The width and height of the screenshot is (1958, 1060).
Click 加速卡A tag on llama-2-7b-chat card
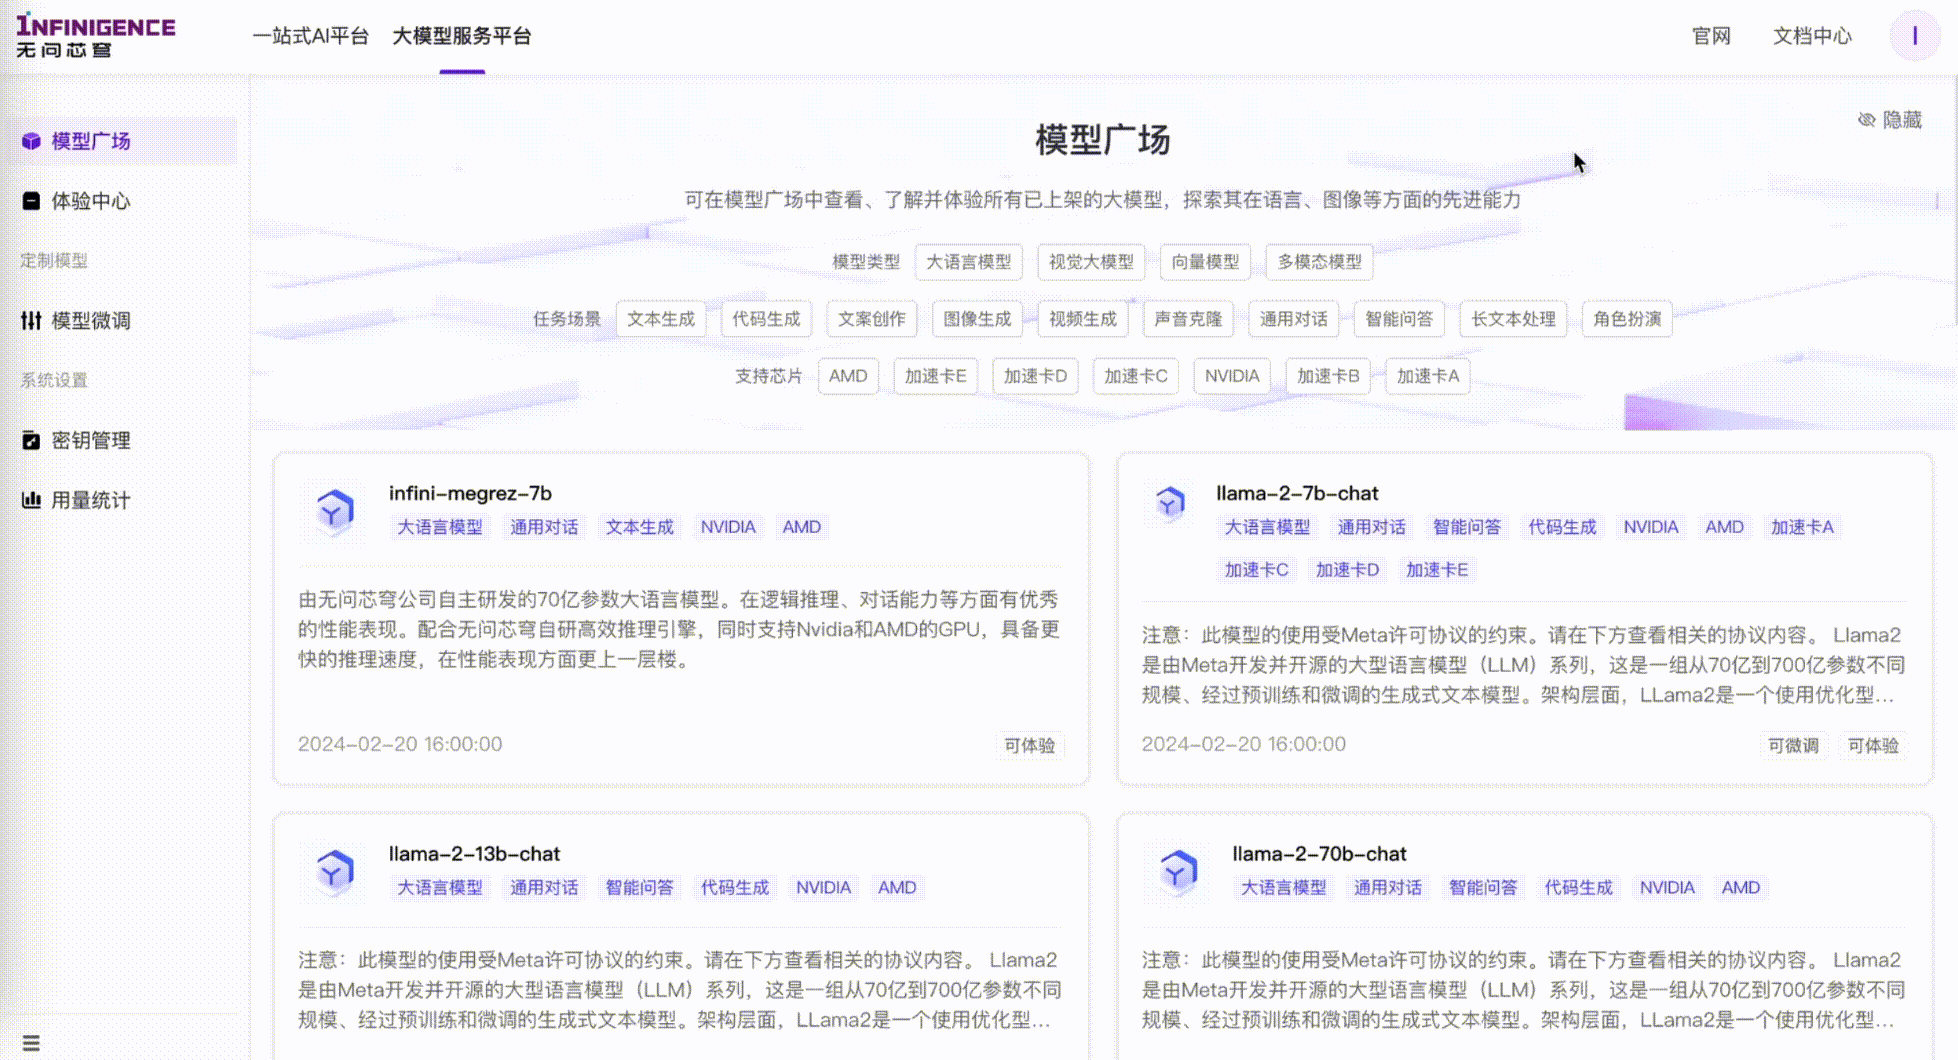pos(1802,527)
